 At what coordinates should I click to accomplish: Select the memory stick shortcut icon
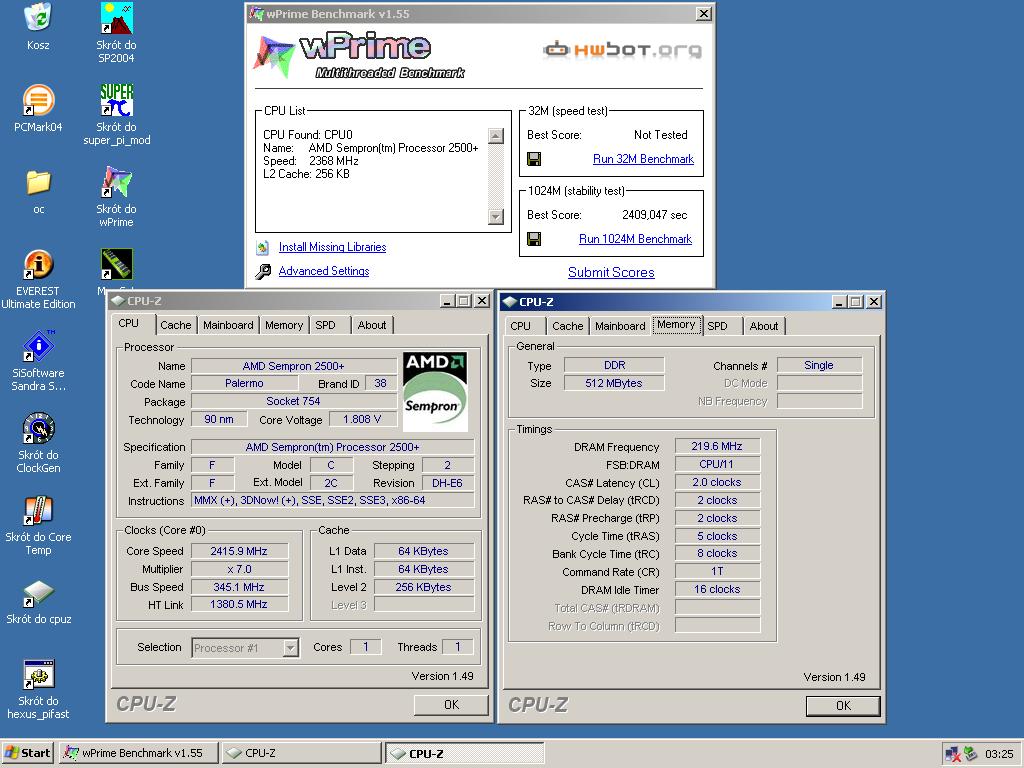click(x=116, y=264)
